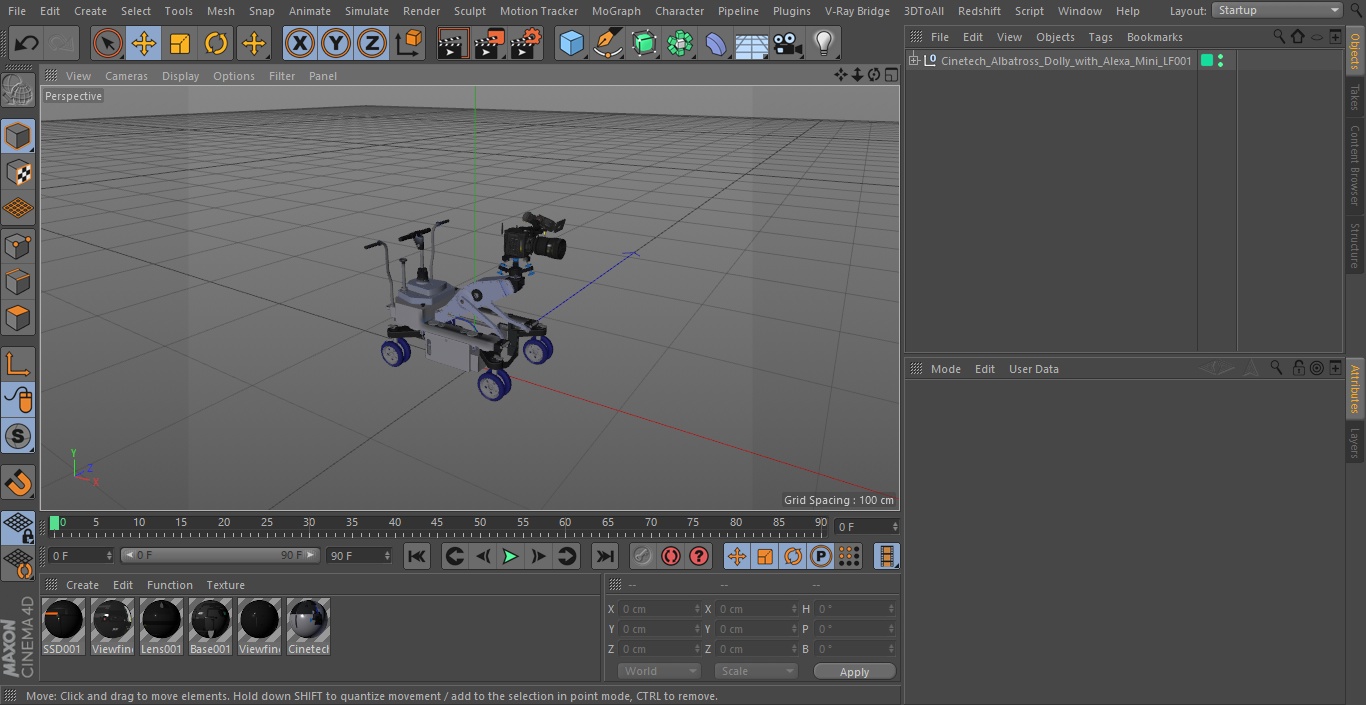
Task: Expand the Cinetech_Albatross_Dolly object tree
Action: click(x=913, y=61)
